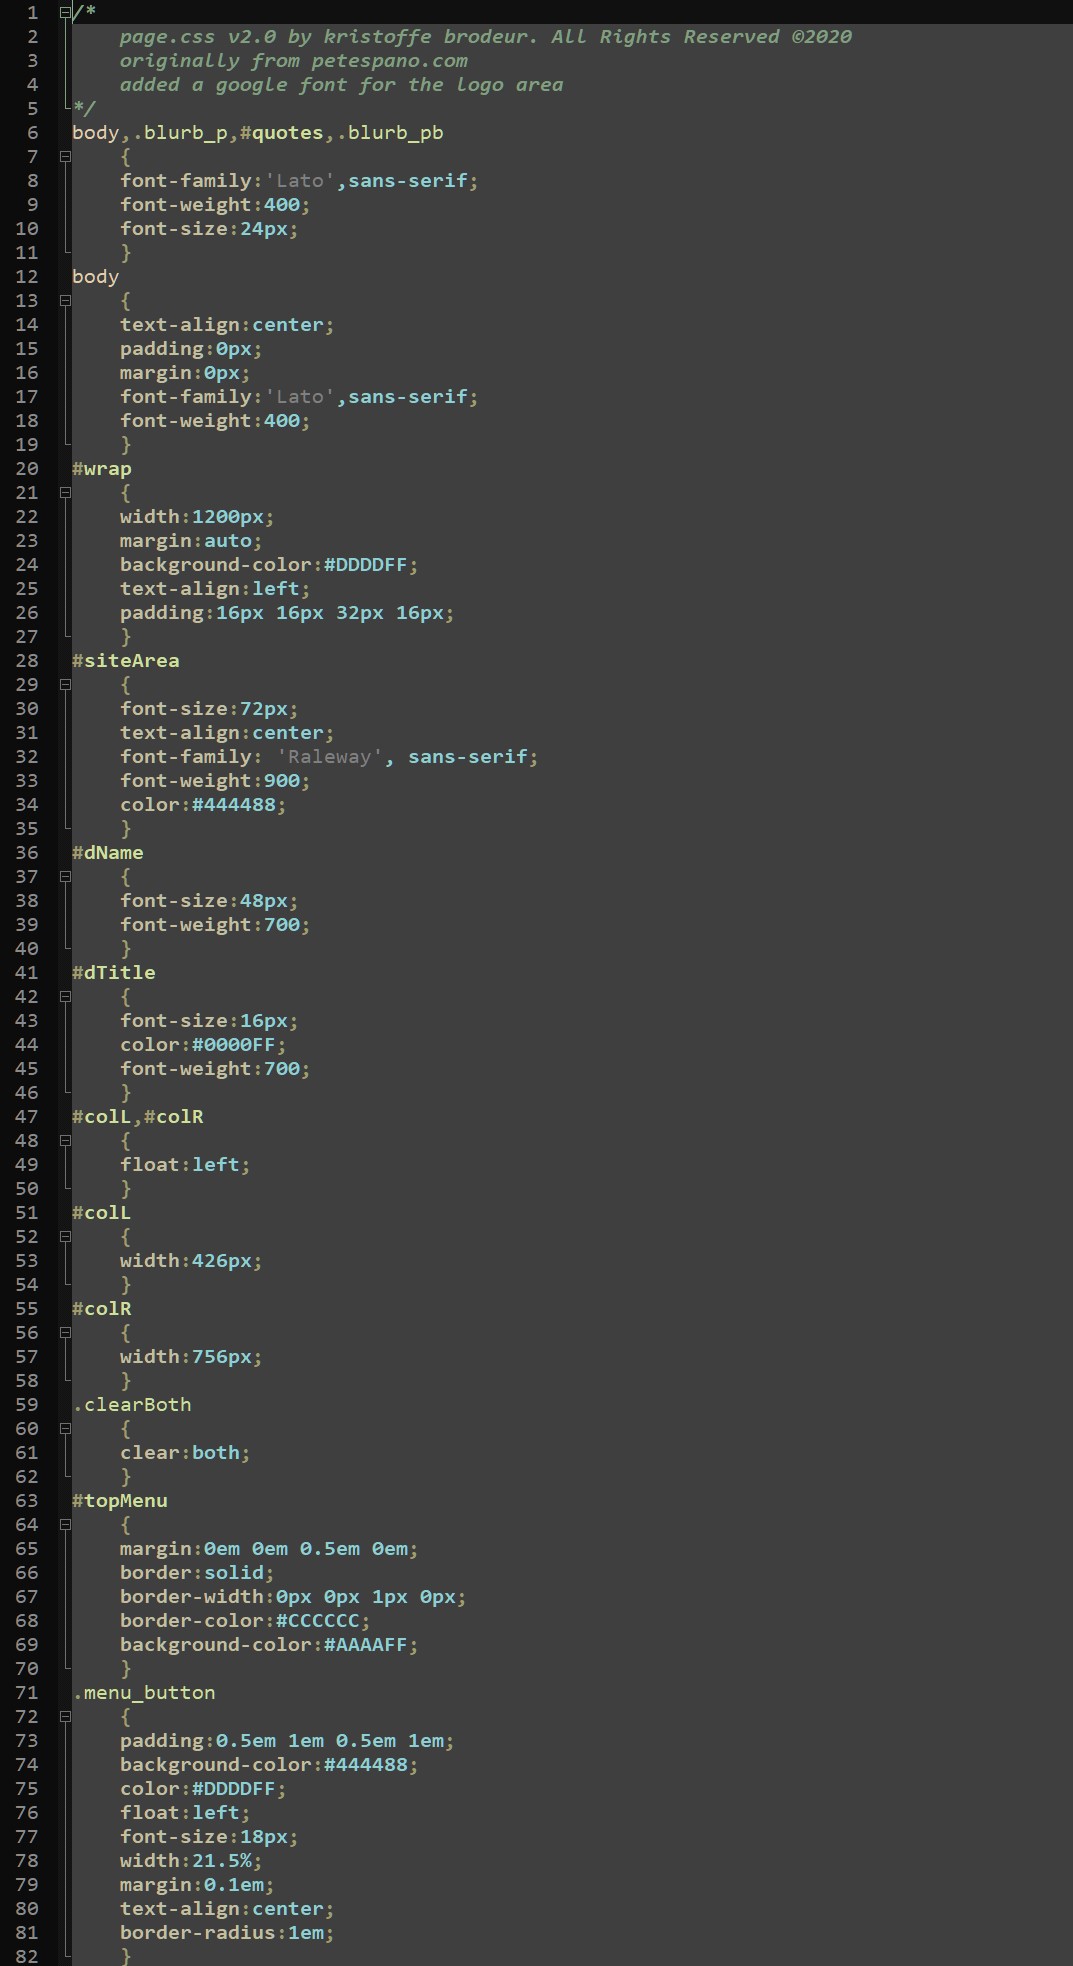Screen dimensions: 1073x1966
Task: Collapse the .clearBoth fold at line 60
Action: point(65,1429)
